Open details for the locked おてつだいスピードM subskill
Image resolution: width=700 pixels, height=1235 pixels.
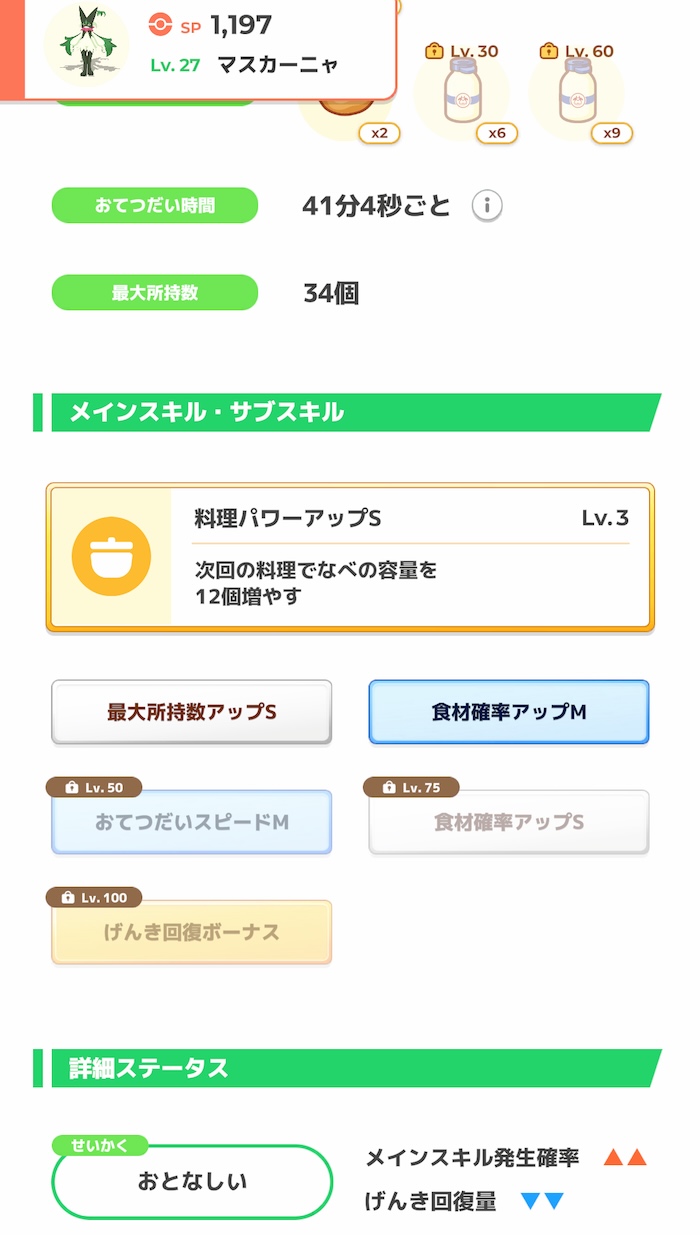(x=191, y=821)
